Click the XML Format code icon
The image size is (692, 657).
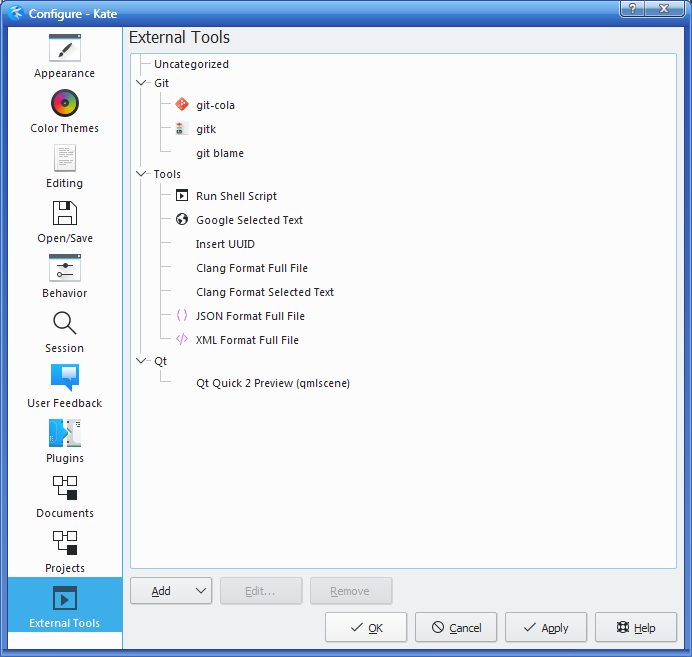tap(182, 339)
